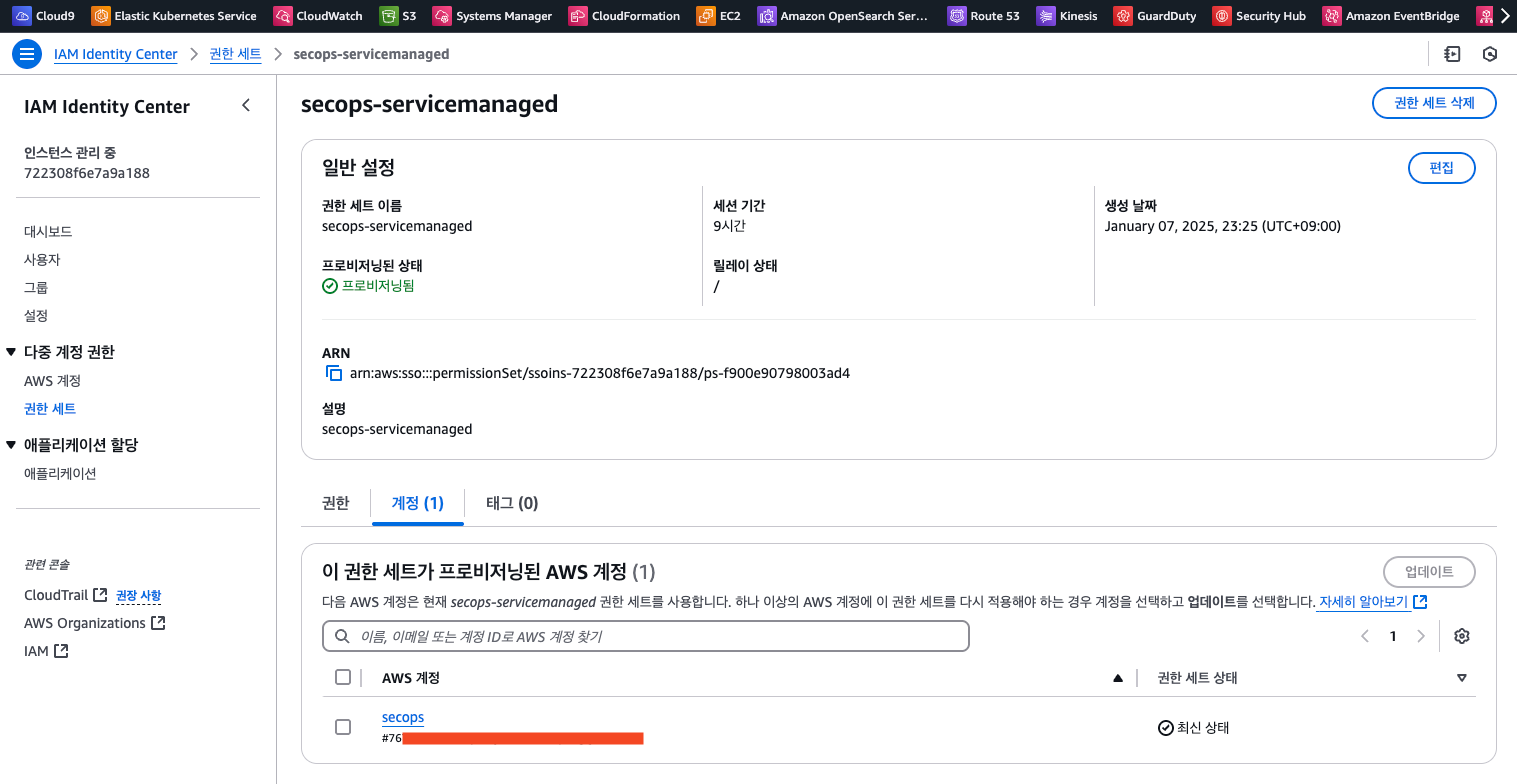This screenshot has height=784, width=1517.
Task: Go to previous page of accounts
Action: (x=1364, y=636)
